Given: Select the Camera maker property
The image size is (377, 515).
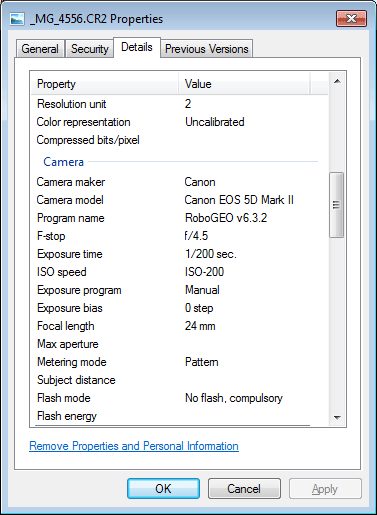Looking at the screenshot, I should pos(71,182).
